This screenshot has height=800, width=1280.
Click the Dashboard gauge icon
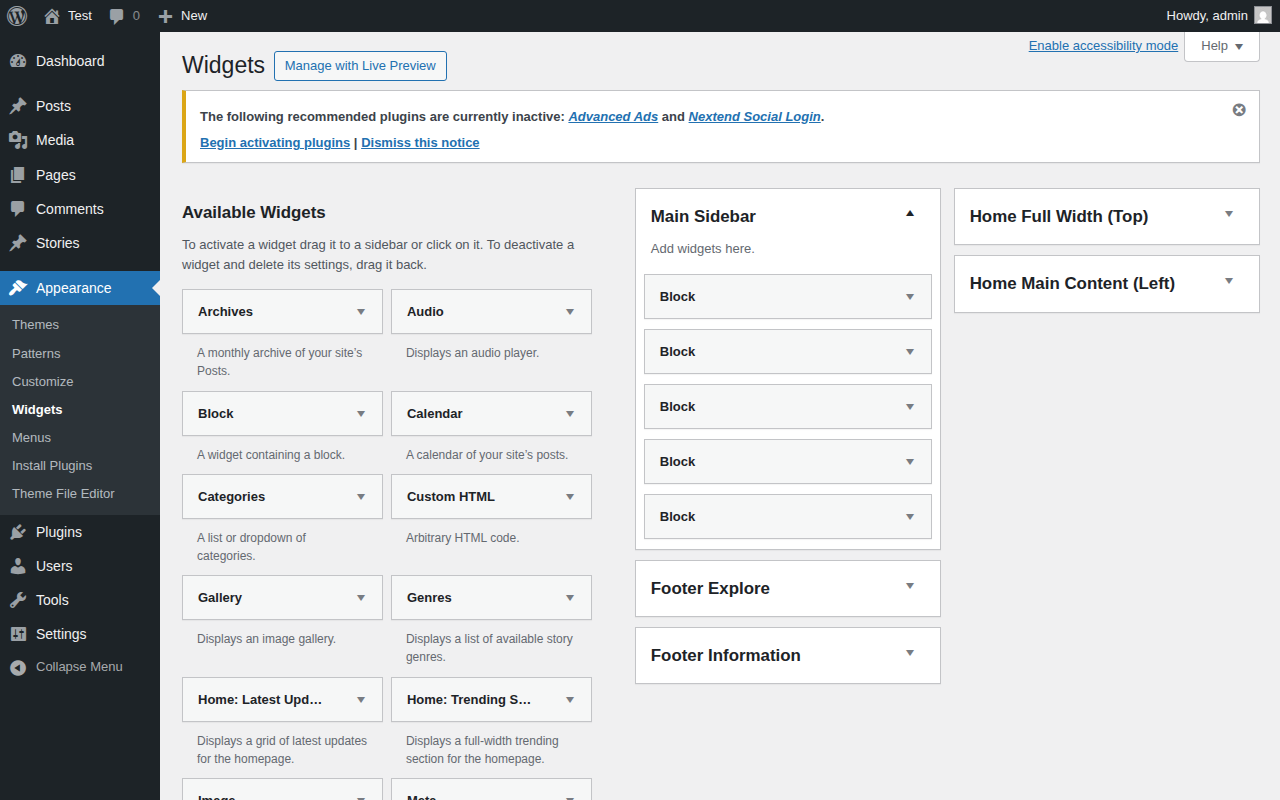pos(18,61)
